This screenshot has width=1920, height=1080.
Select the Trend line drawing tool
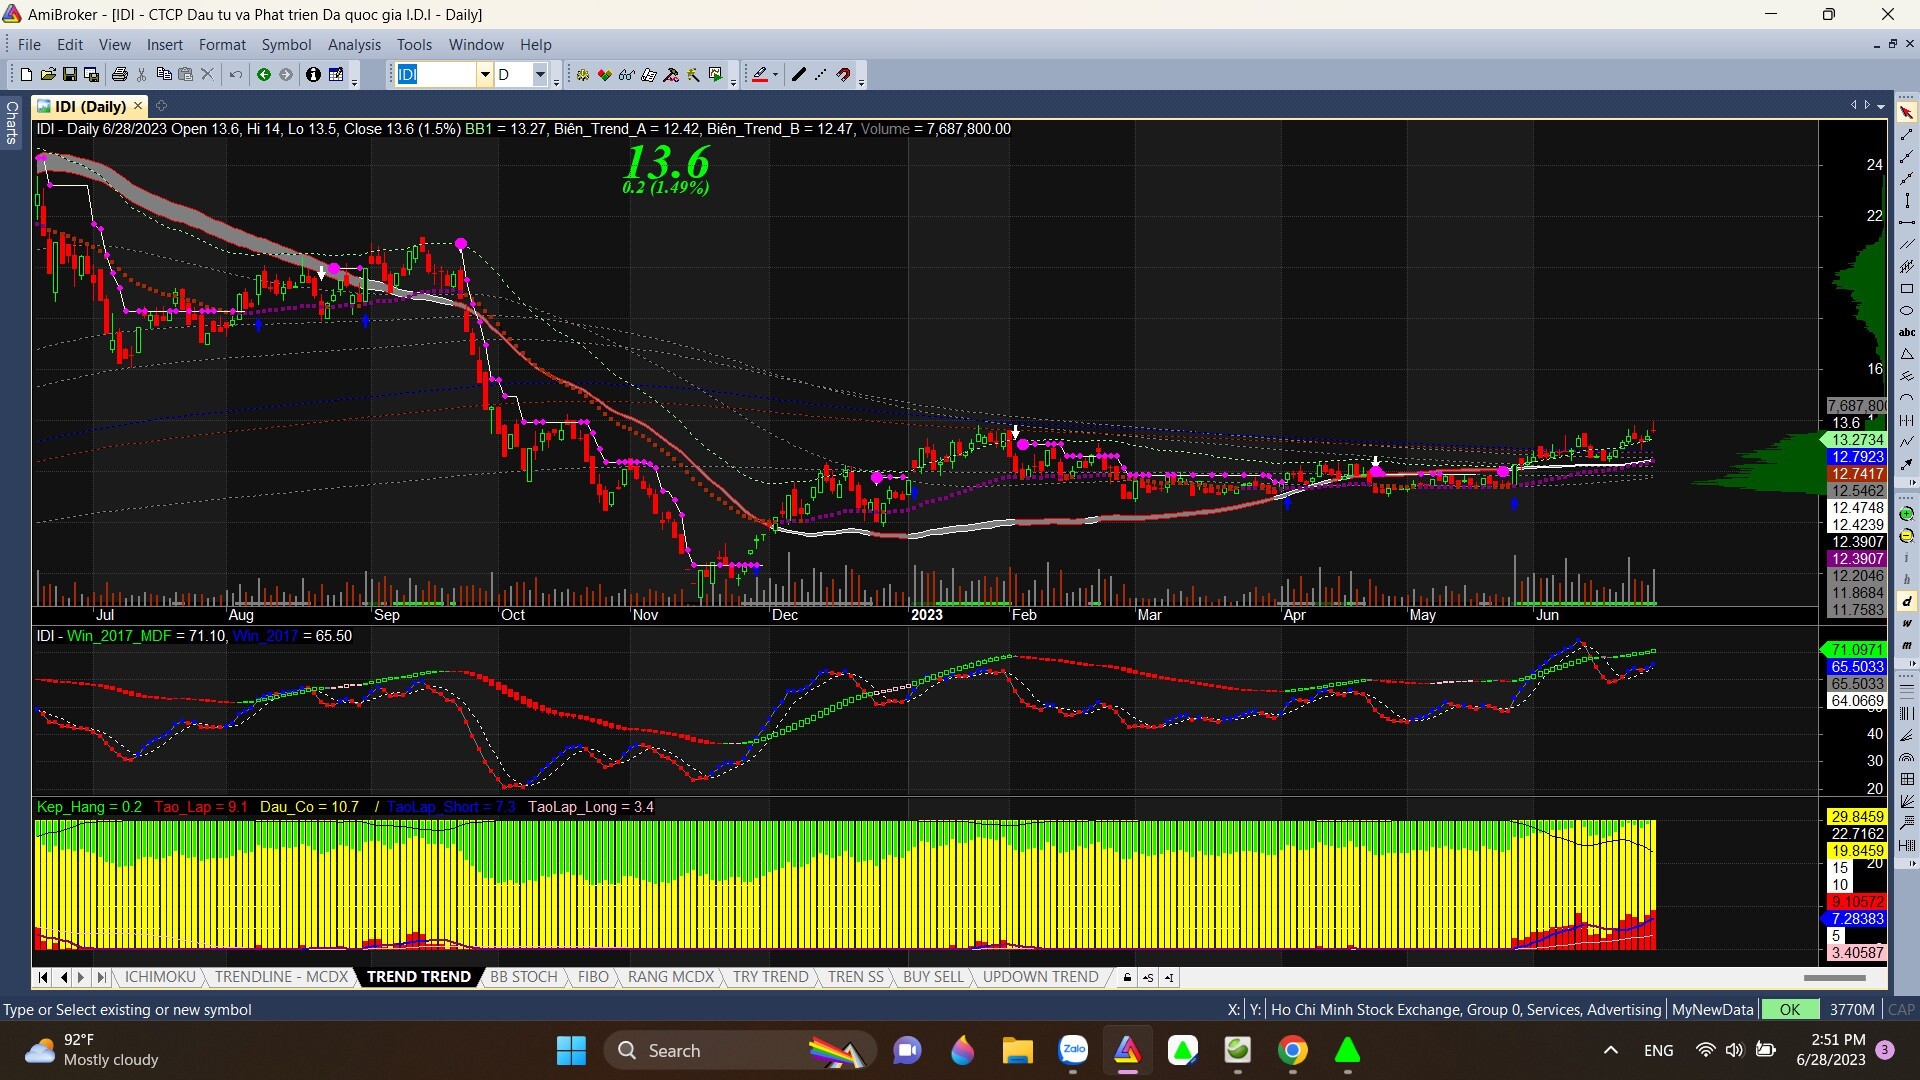[1907, 135]
